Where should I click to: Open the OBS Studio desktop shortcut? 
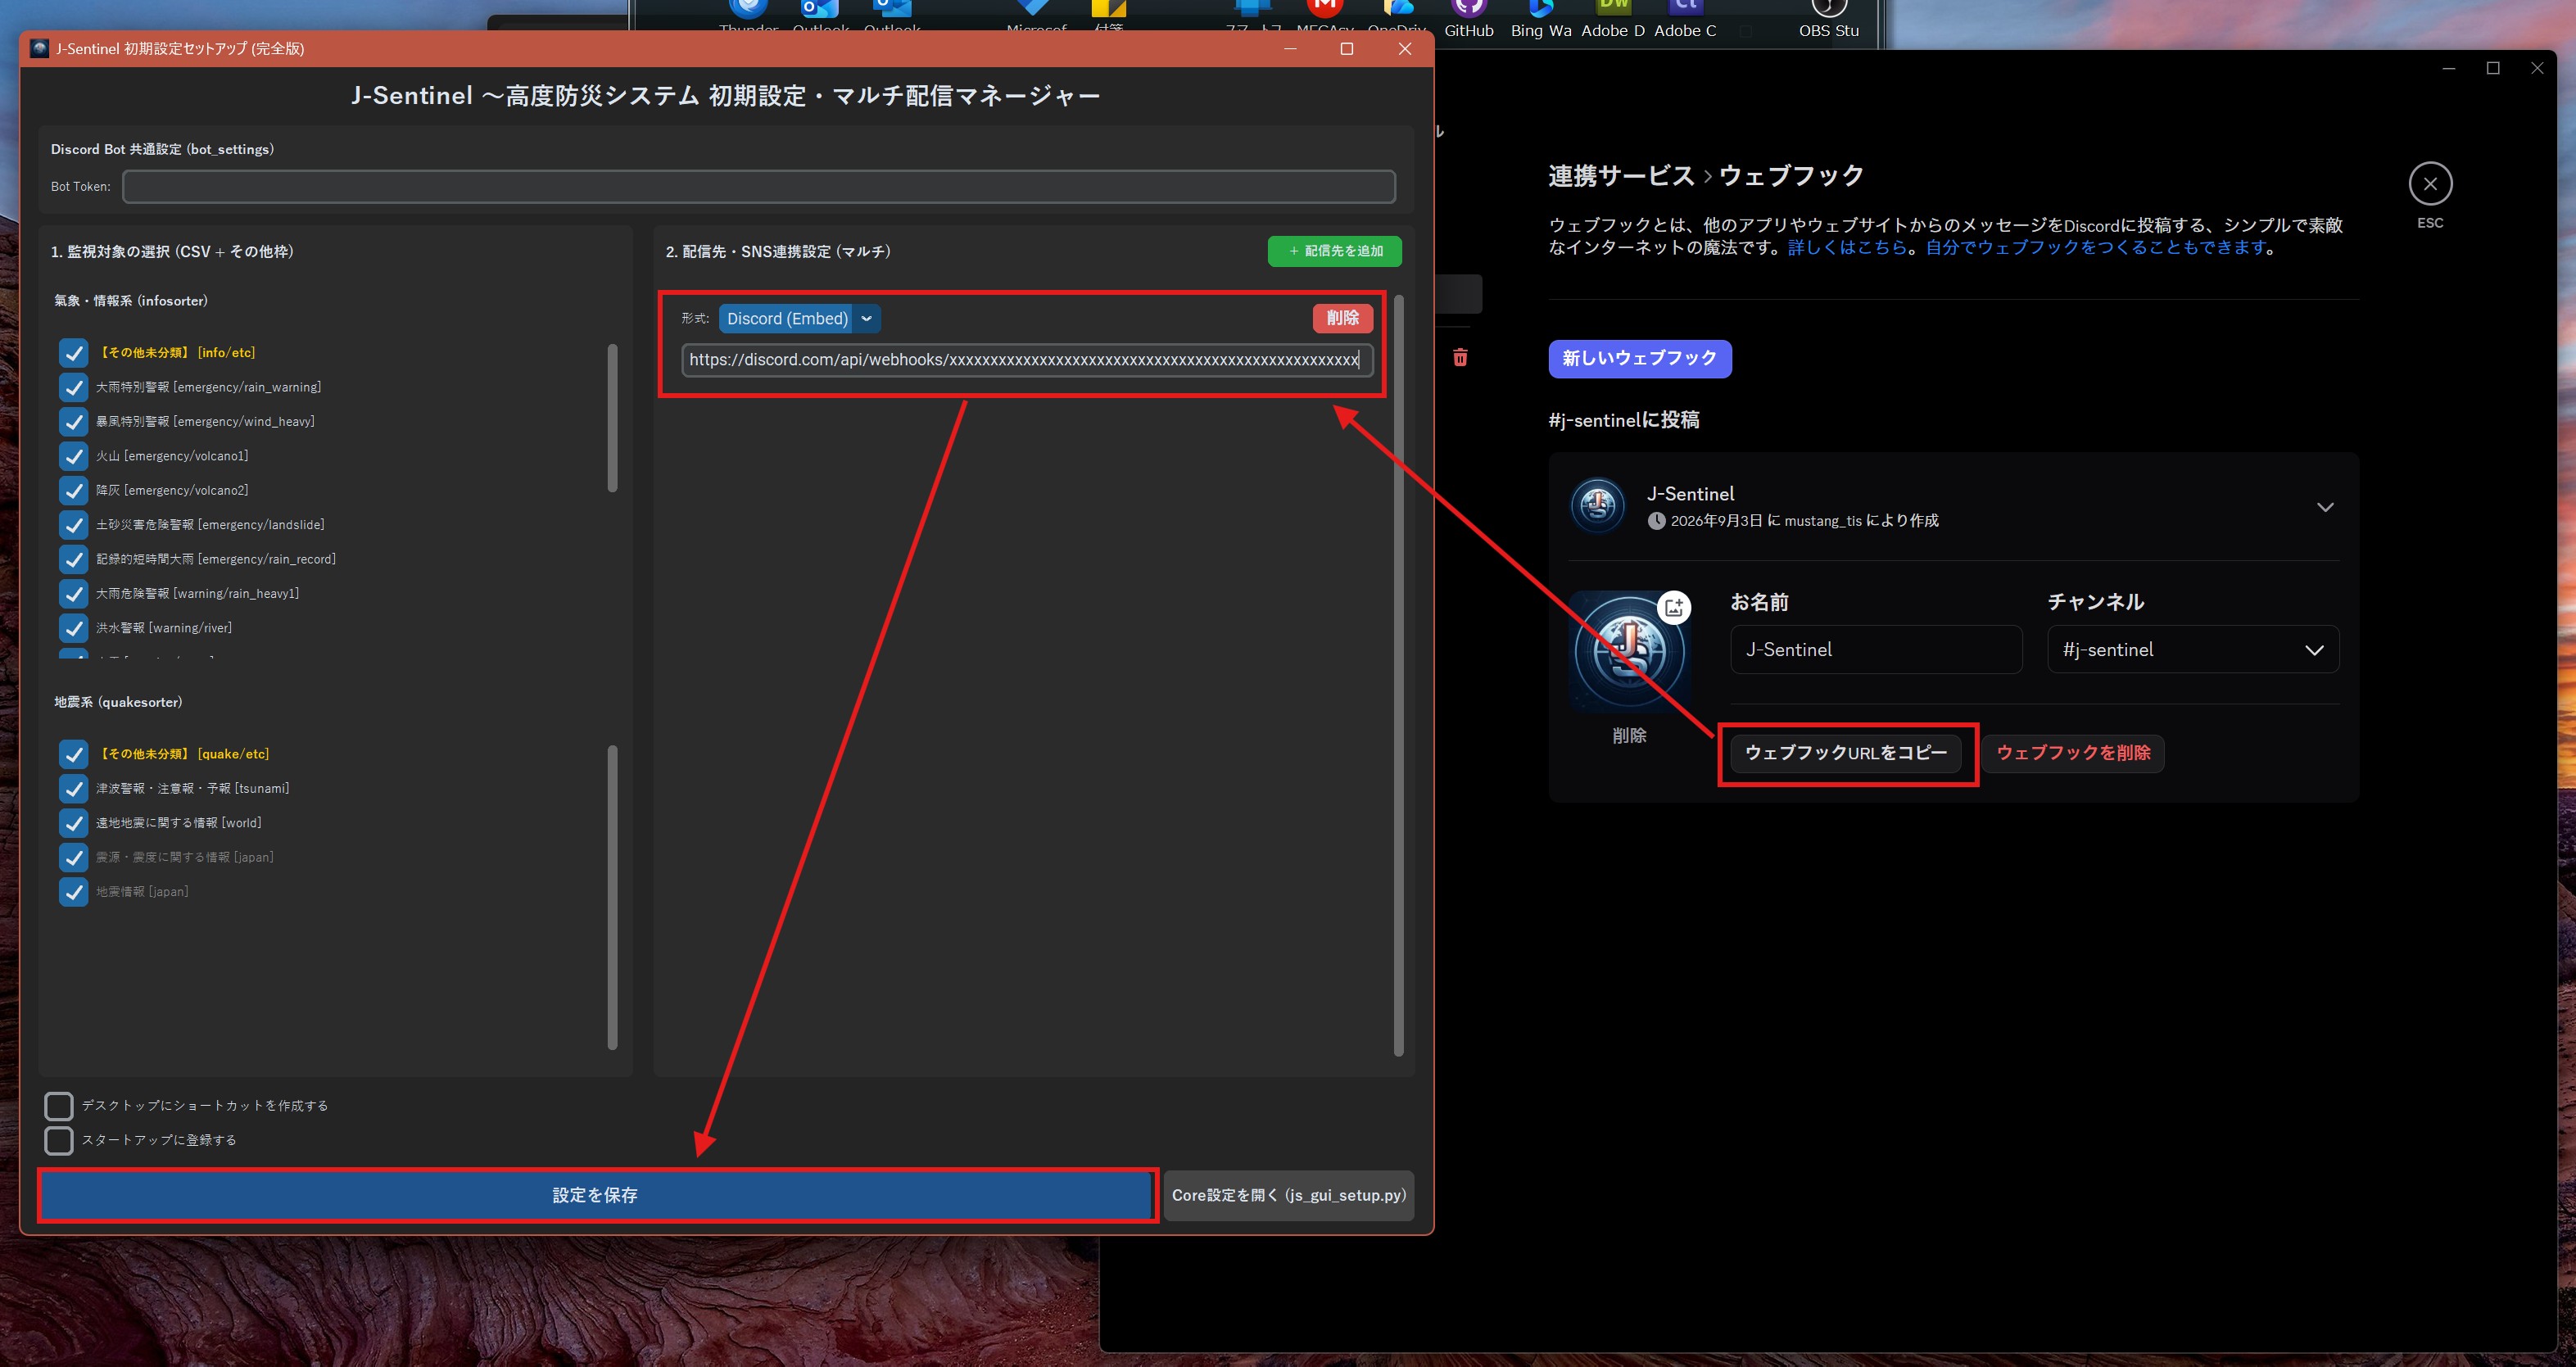tap(1829, 20)
